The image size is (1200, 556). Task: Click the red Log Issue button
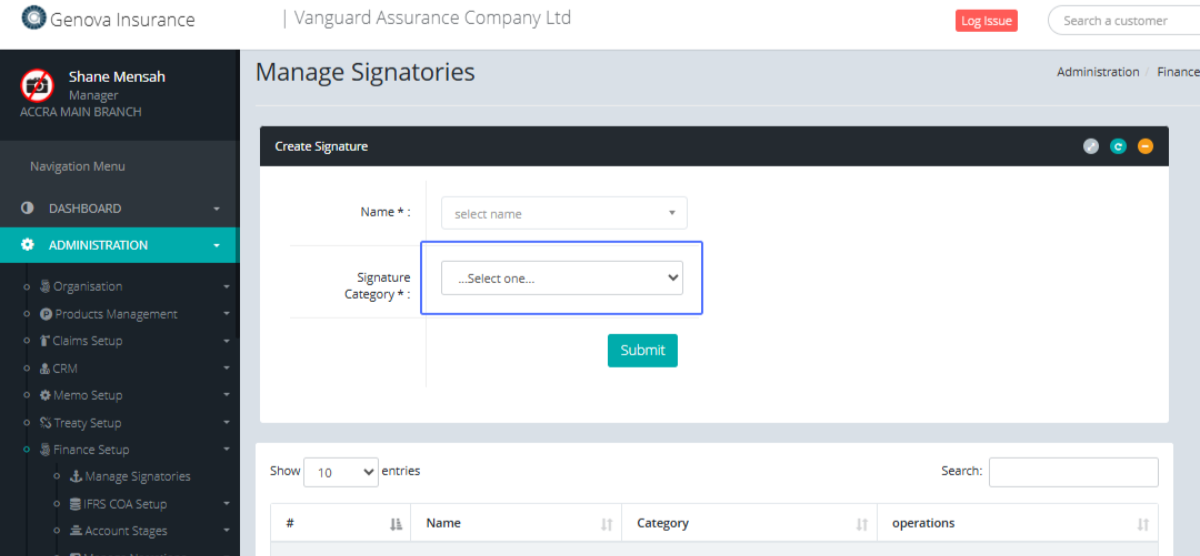tap(986, 21)
